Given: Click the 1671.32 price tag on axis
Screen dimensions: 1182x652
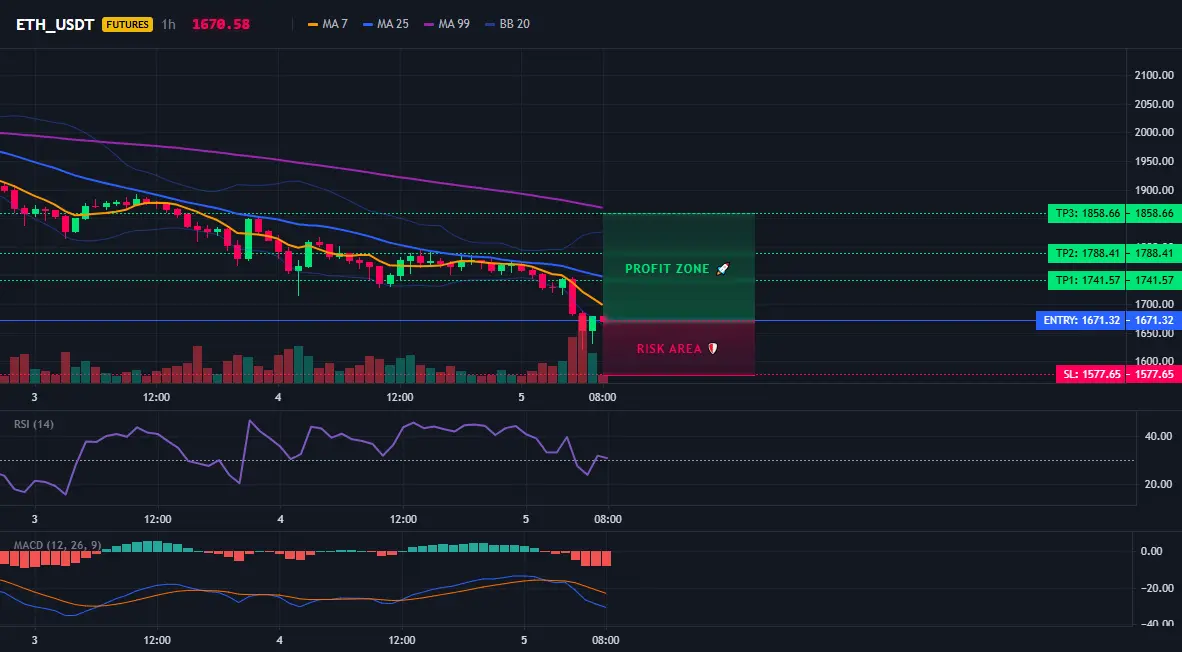Looking at the screenshot, I should 1154,320.
